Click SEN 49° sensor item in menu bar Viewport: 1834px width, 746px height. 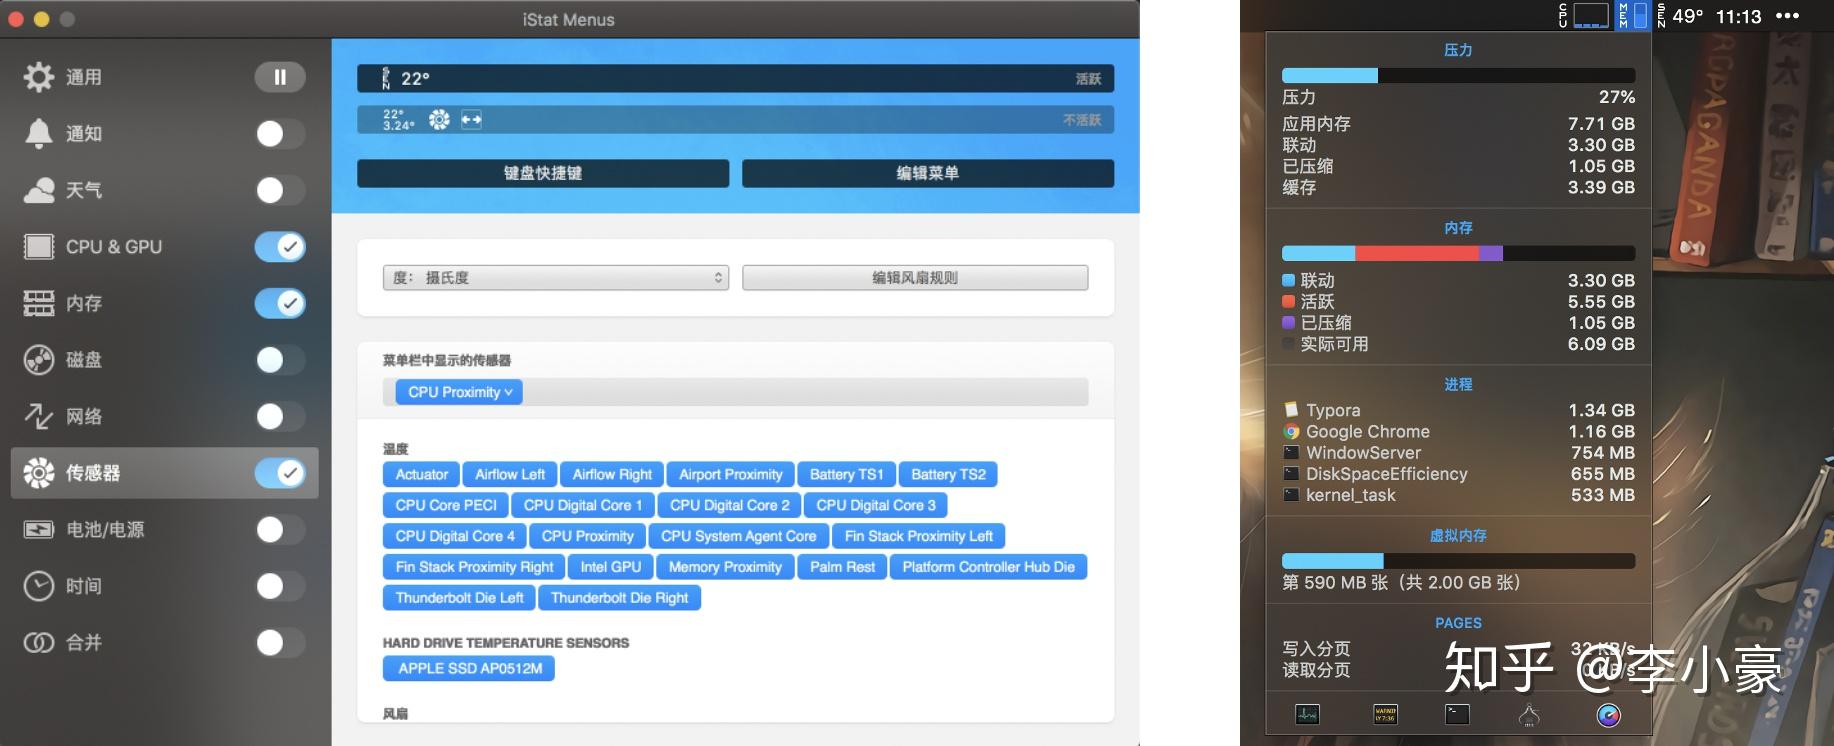click(x=1680, y=16)
